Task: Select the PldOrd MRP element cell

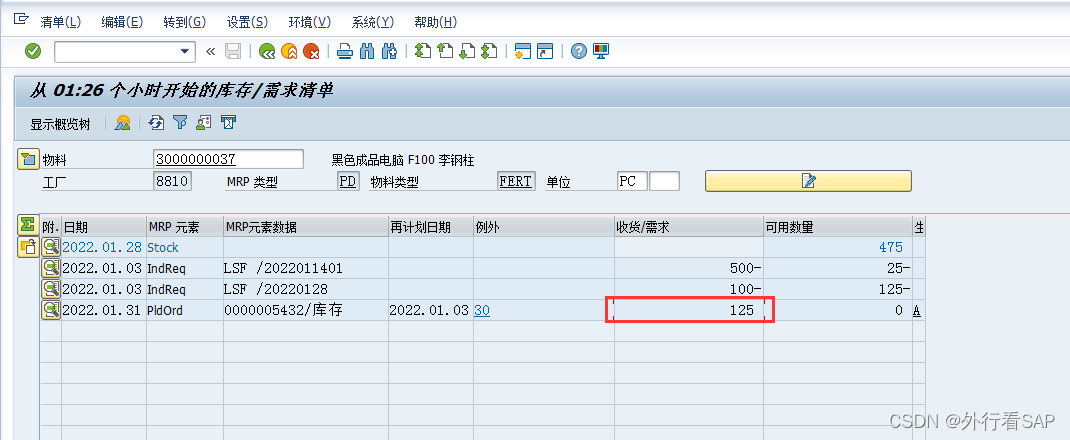Action: pyautogui.click(x=185, y=310)
